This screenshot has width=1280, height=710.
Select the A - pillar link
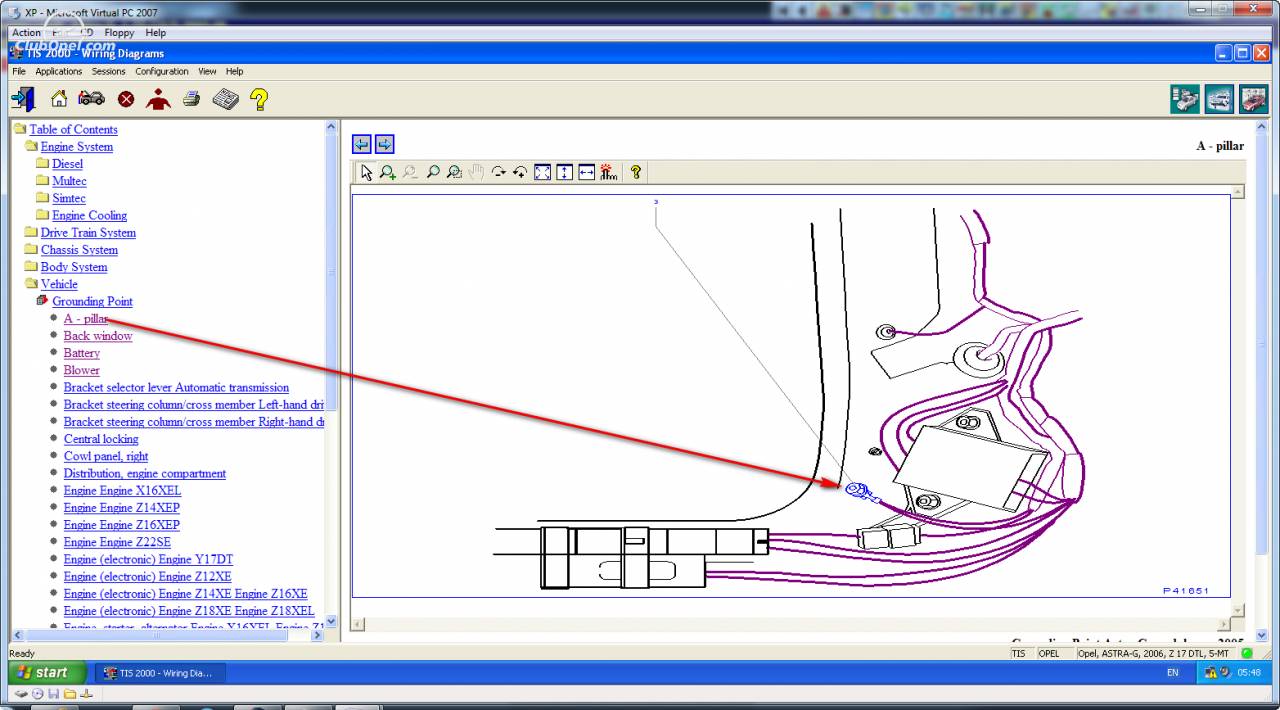click(x=86, y=318)
